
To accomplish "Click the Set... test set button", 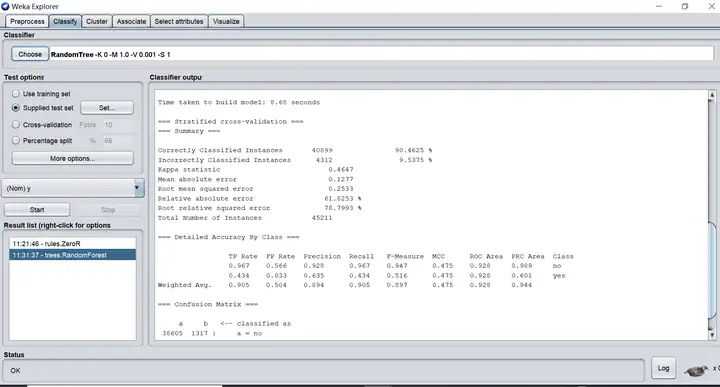I will click(x=107, y=108).
